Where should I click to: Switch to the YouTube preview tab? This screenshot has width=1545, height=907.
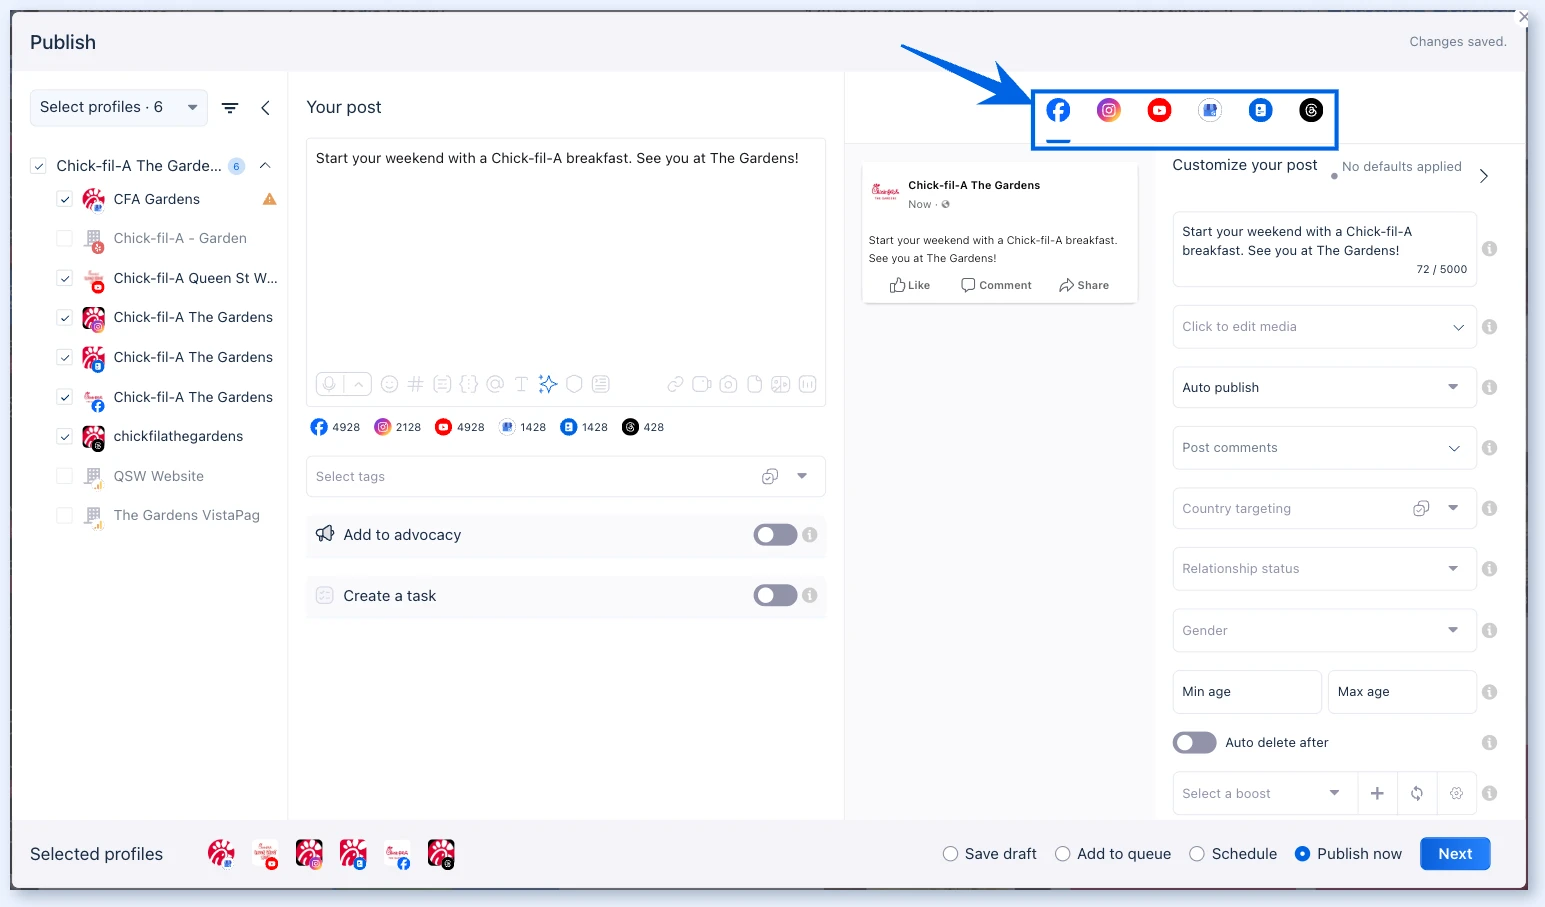(x=1159, y=110)
